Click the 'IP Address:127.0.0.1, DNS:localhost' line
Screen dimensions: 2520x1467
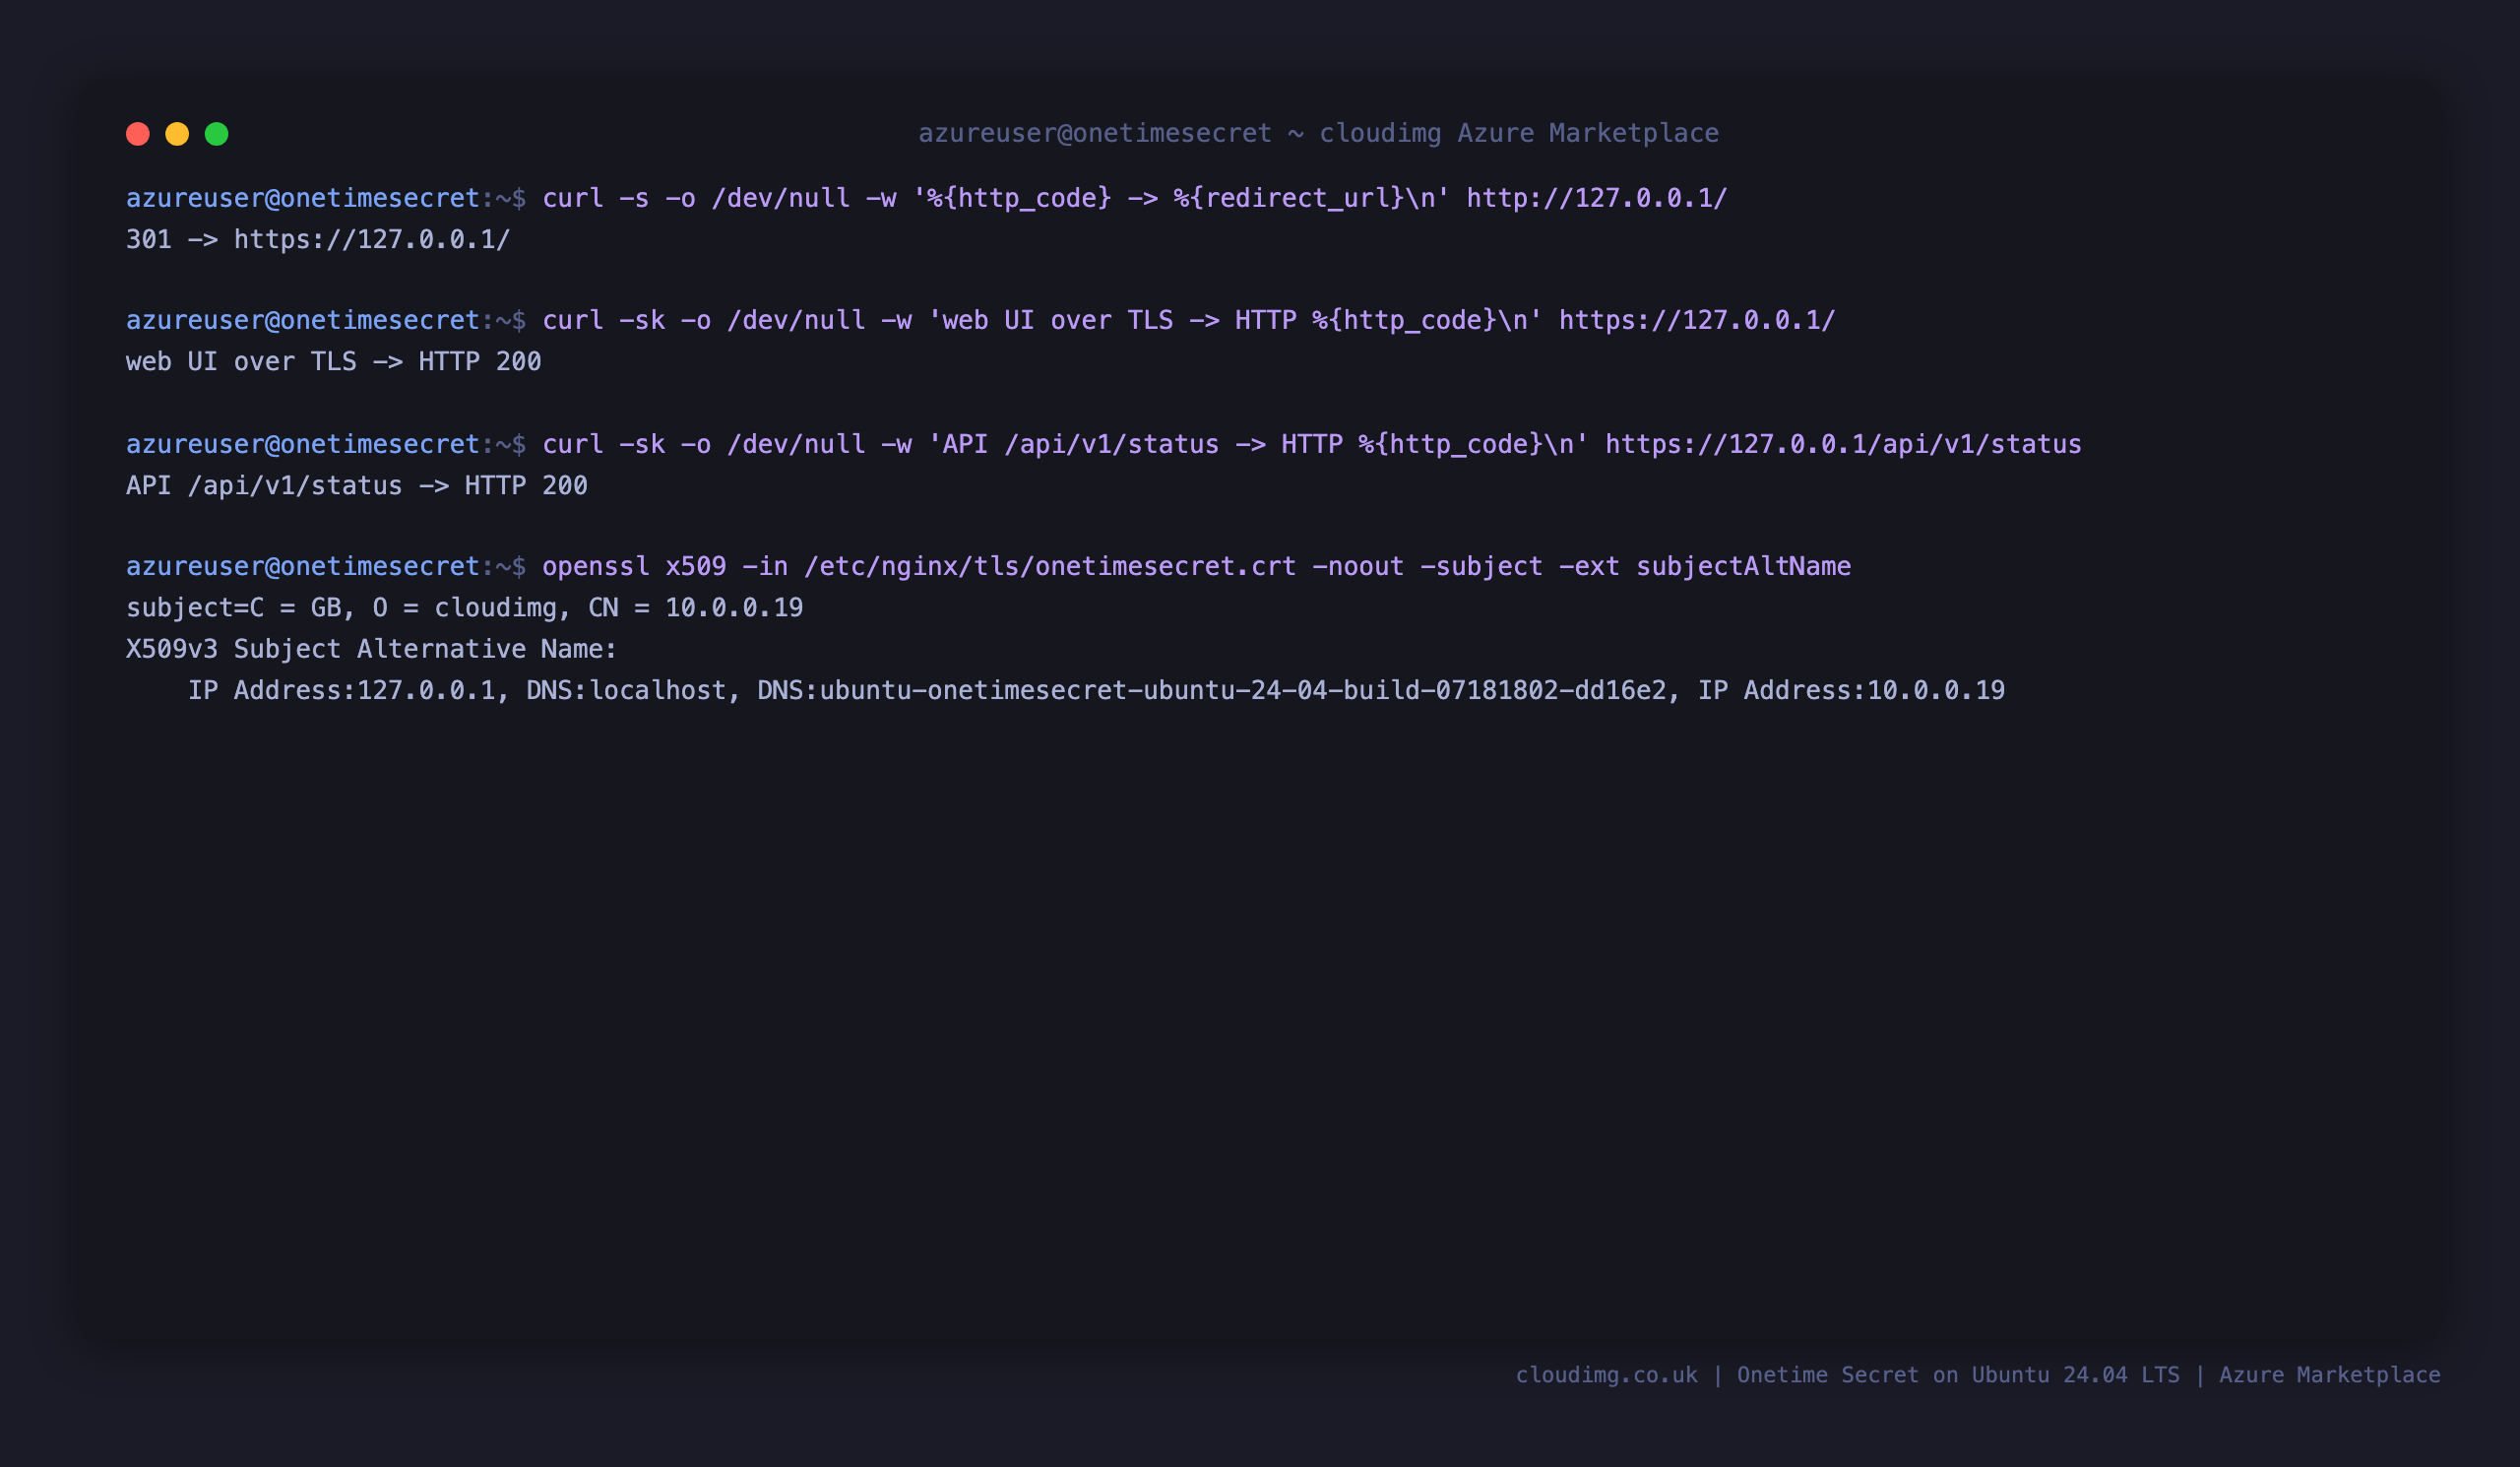pos(1096,691)
